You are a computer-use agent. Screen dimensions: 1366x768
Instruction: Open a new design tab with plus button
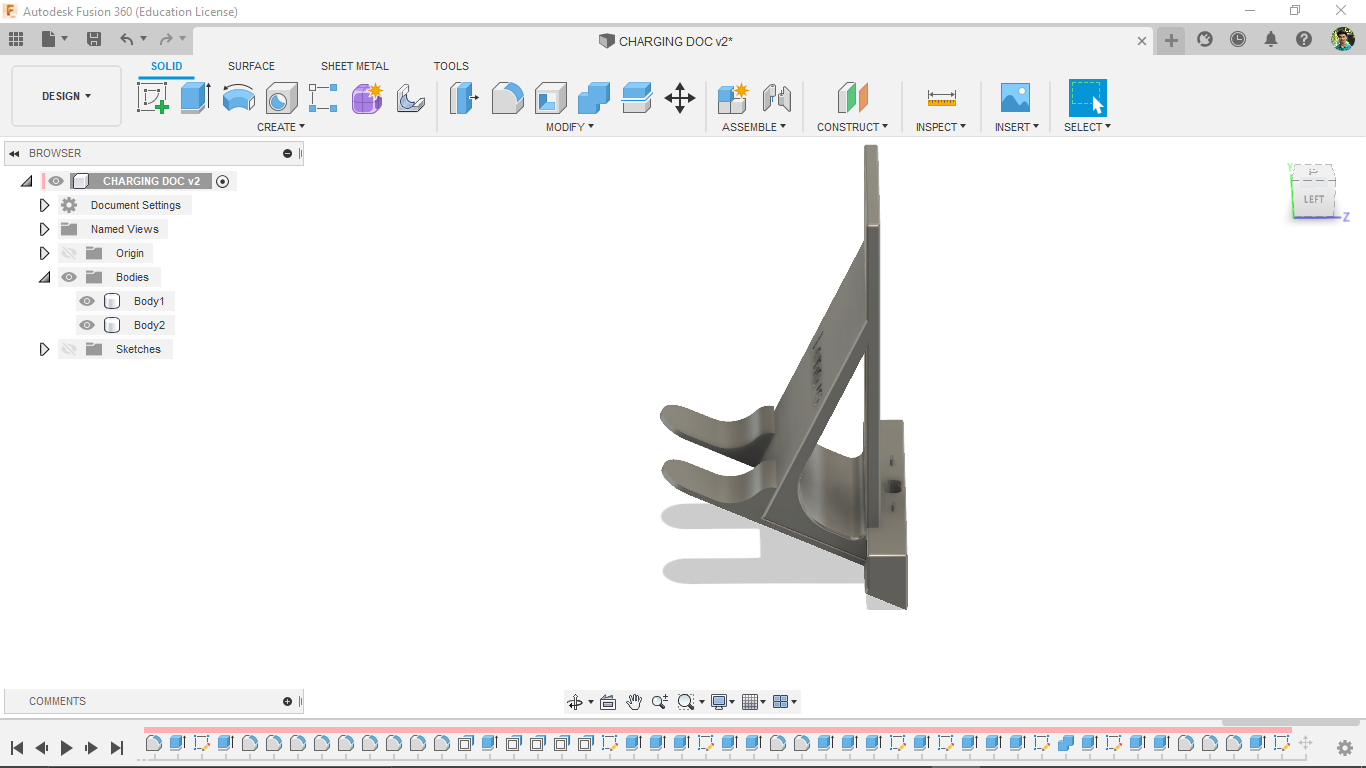1171,40
